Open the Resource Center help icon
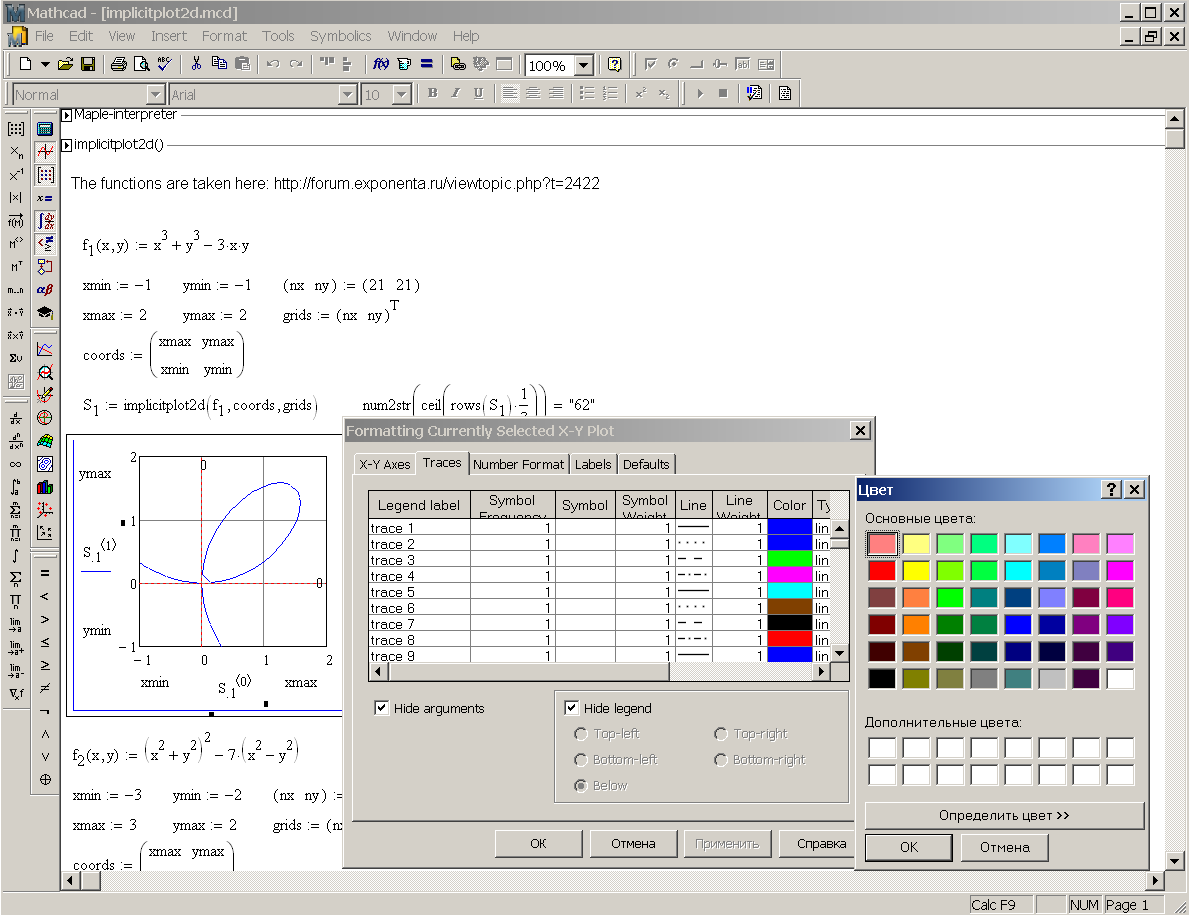This screenshot has width=1189, height=915. point(614,64)
